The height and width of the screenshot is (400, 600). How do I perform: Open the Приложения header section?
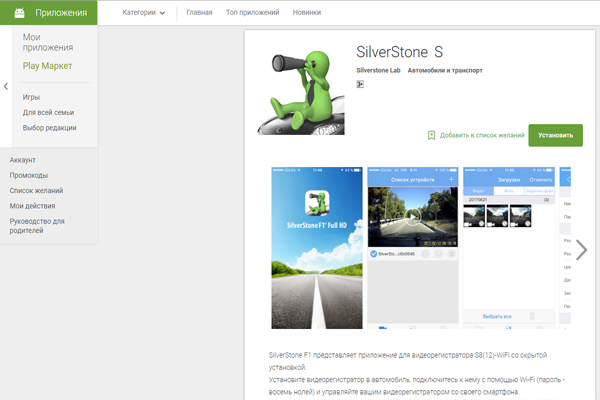[61, 13]
